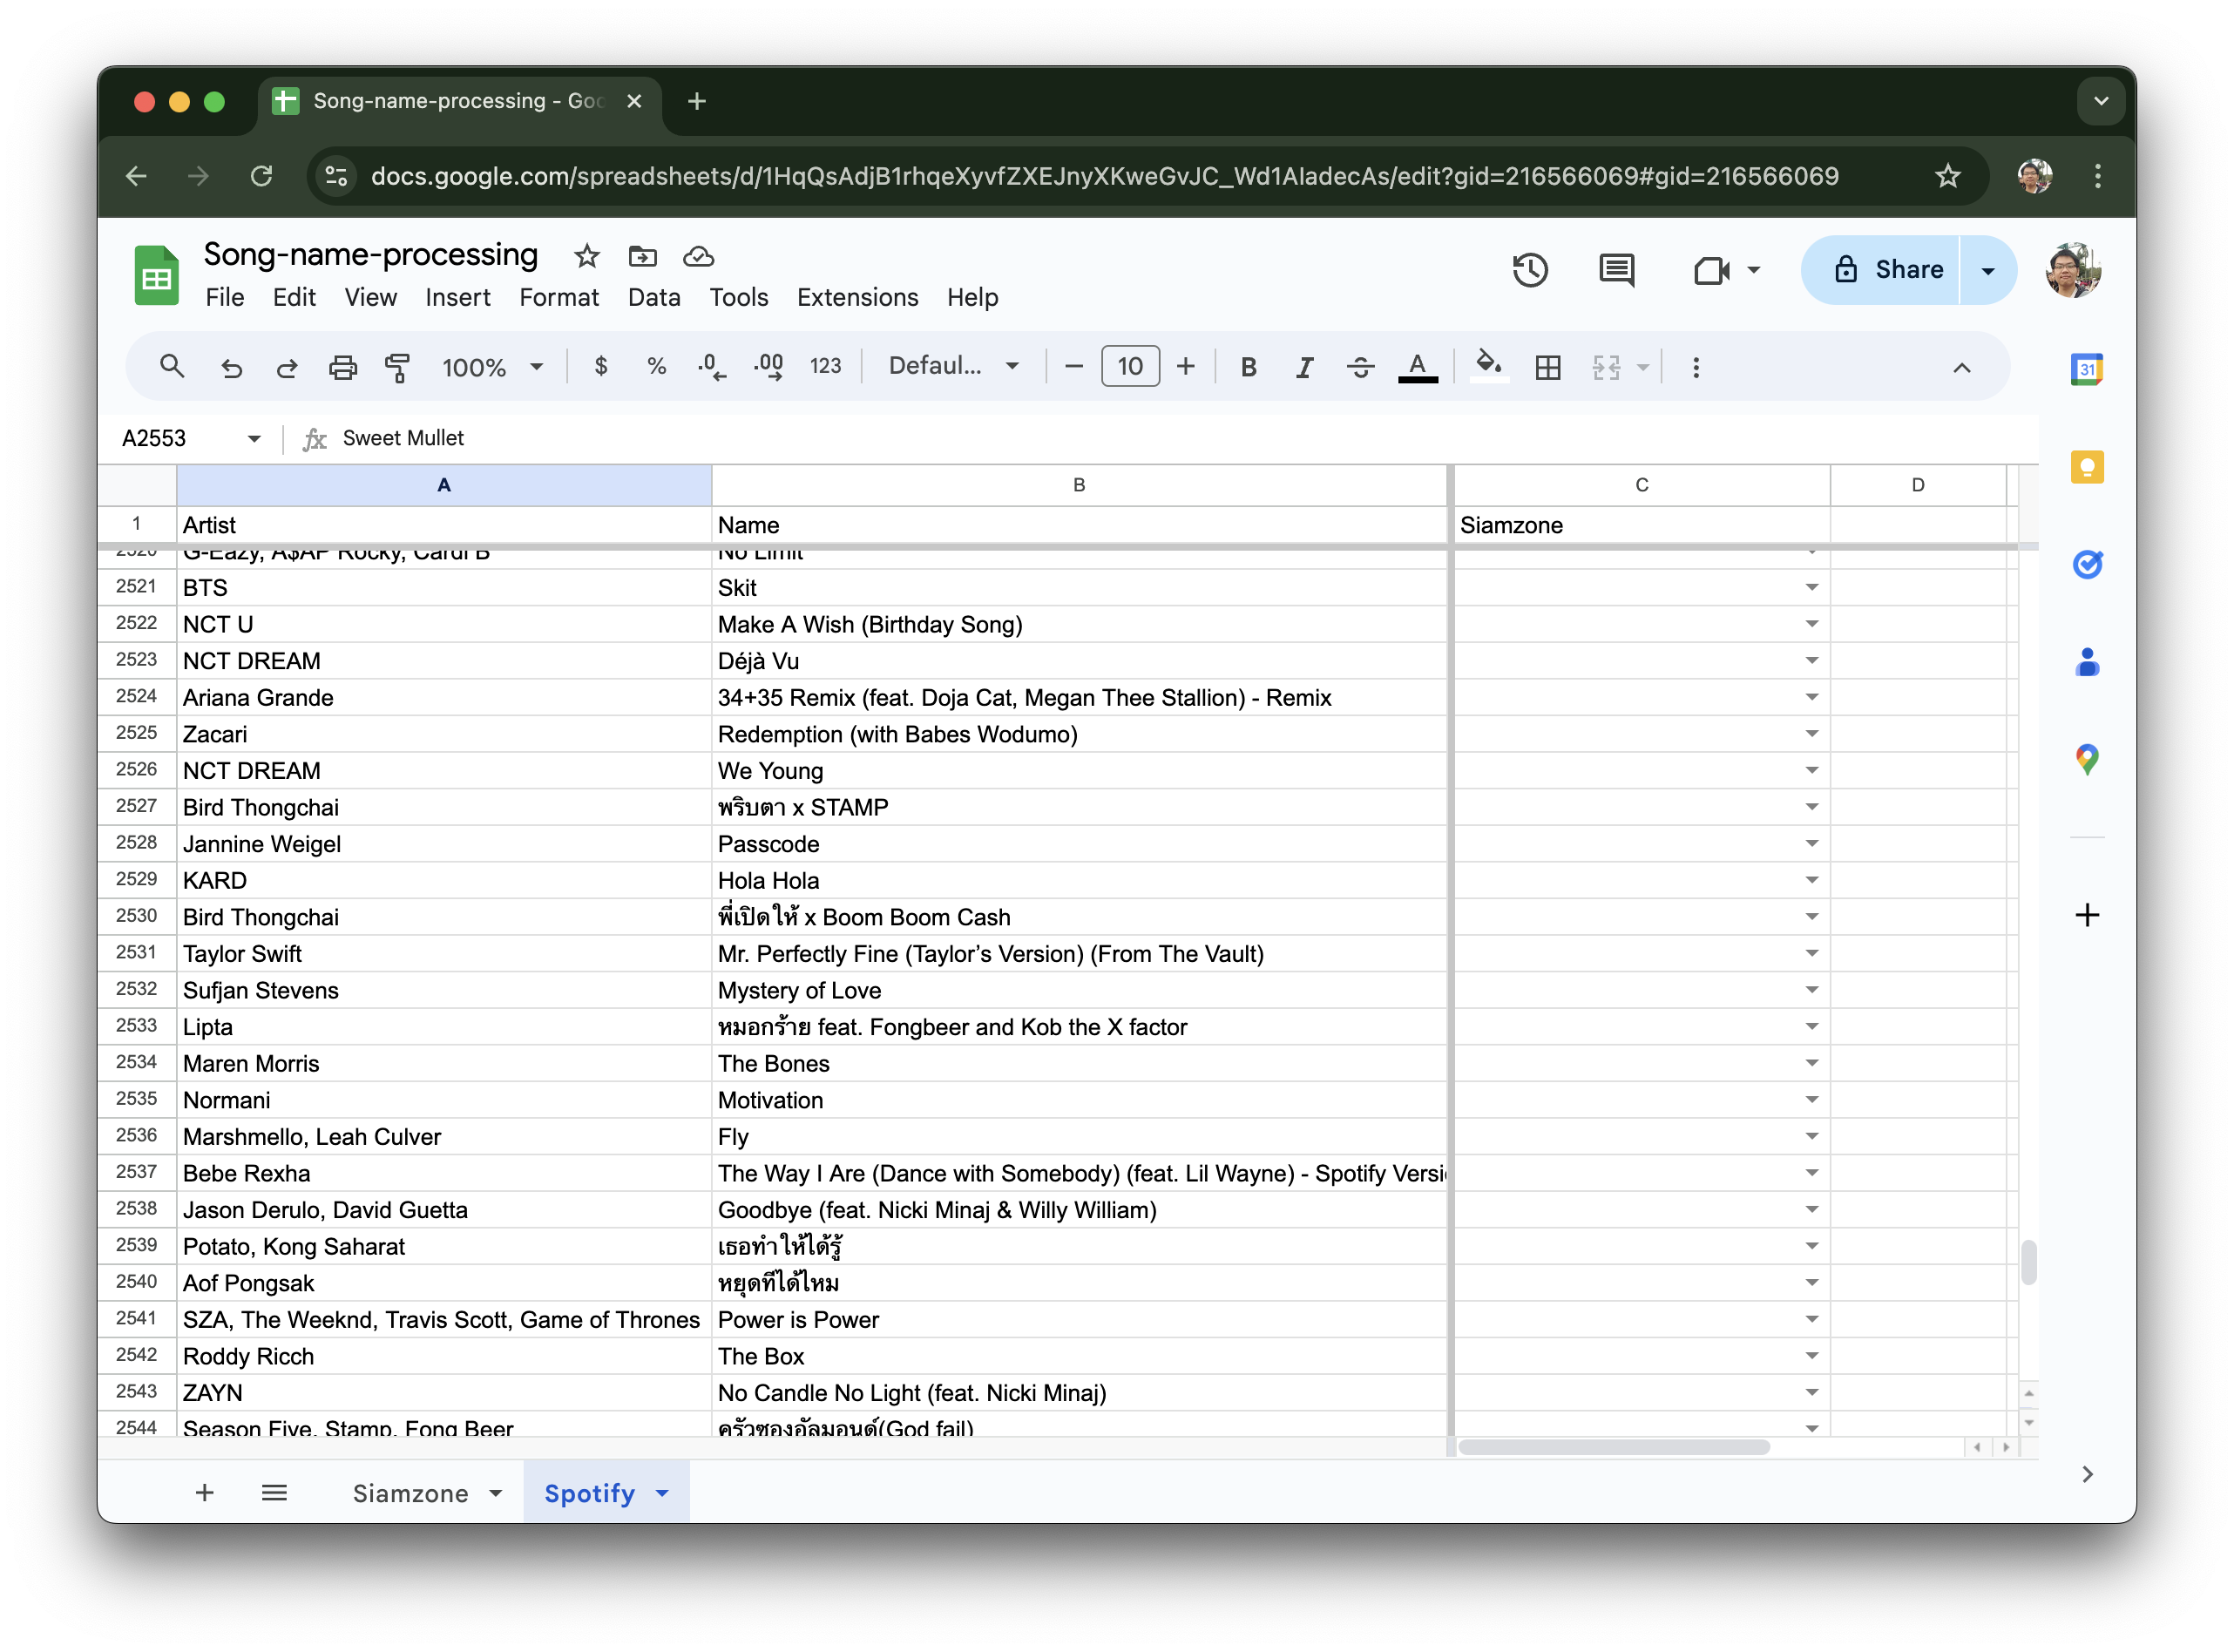Open Google Tasks side panel icon
2234x1652 pixels.
coord(2087,565)
